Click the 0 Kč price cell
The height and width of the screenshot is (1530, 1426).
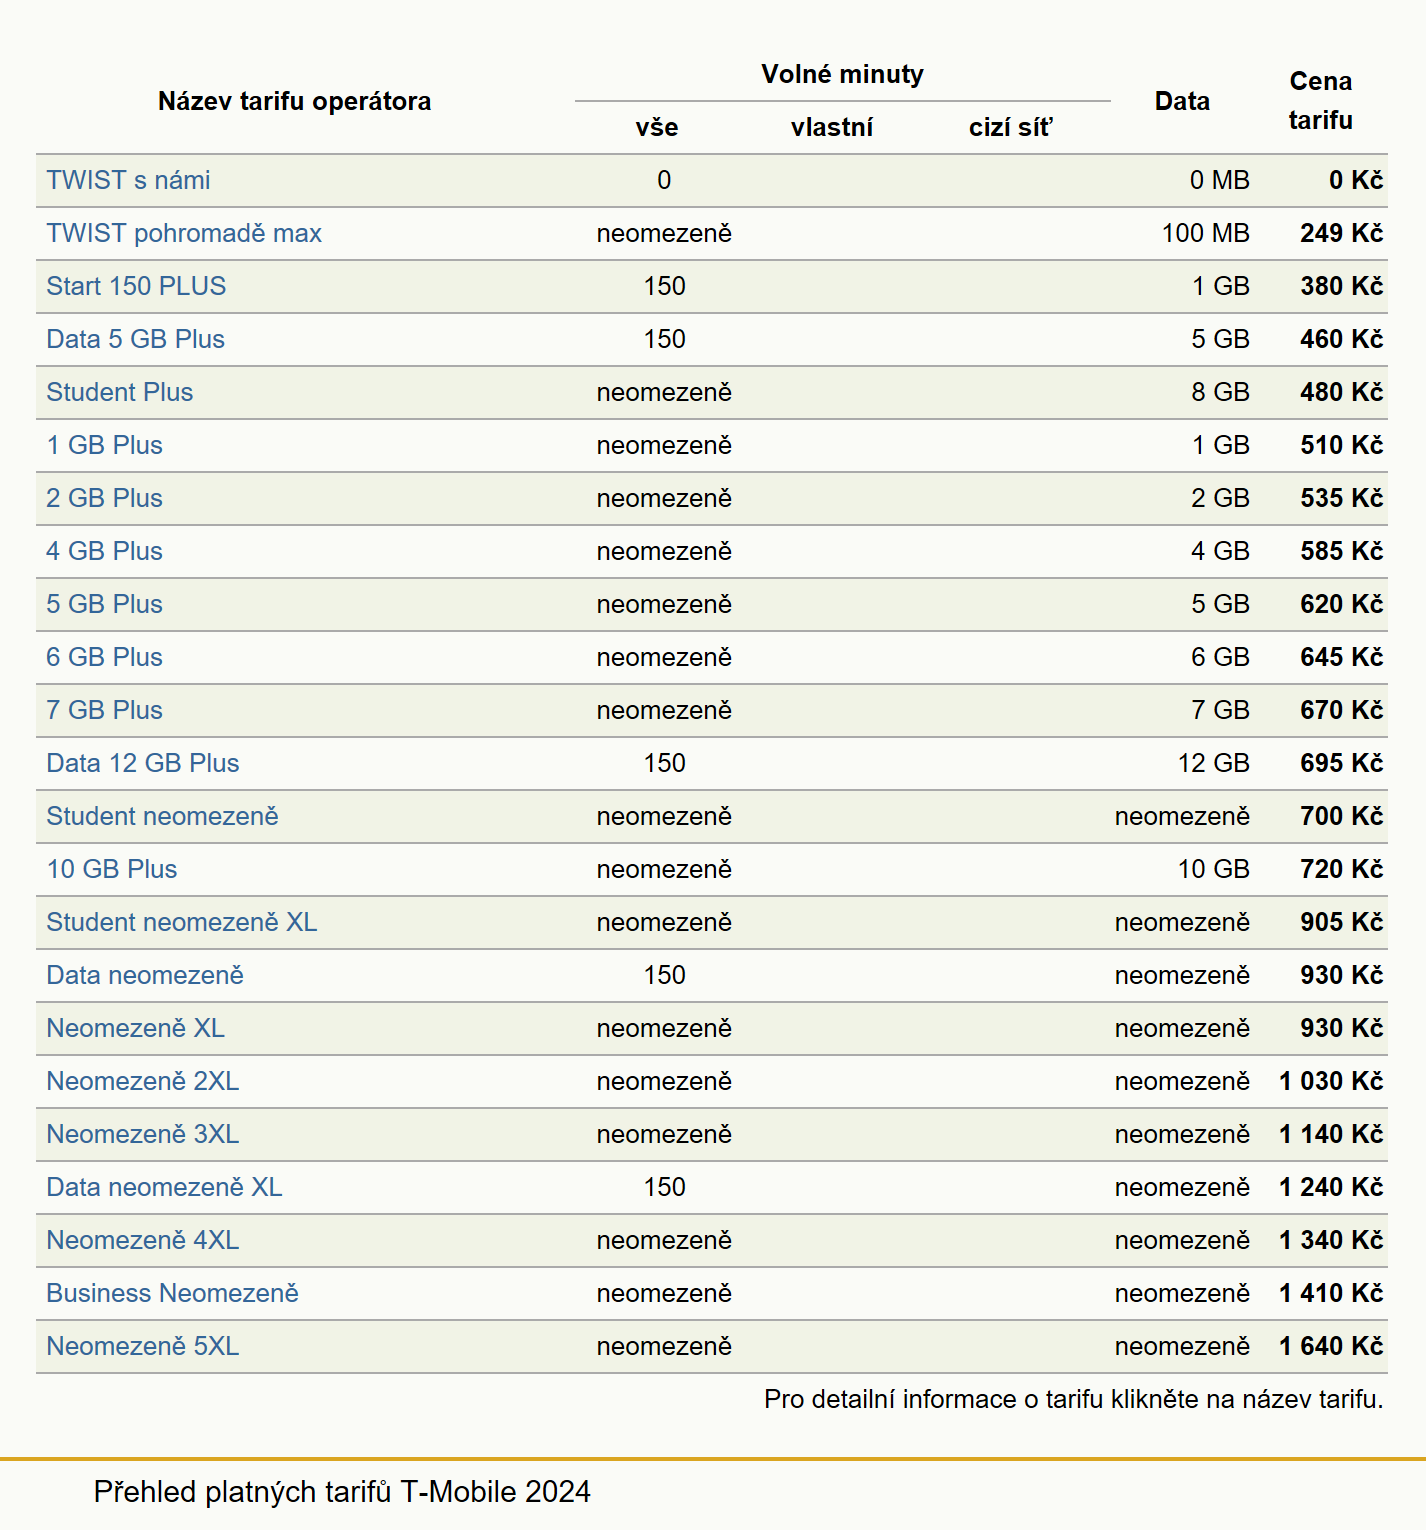[x=1356, y=180]
